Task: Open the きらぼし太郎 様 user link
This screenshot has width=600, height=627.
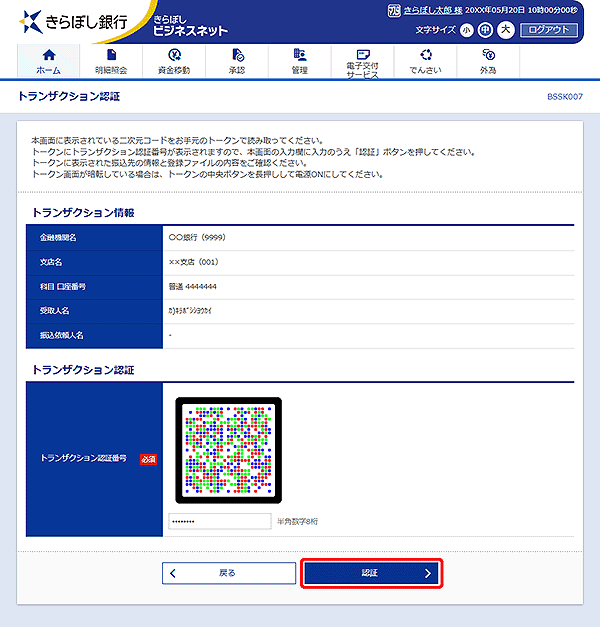Action: tap(432, 10)
